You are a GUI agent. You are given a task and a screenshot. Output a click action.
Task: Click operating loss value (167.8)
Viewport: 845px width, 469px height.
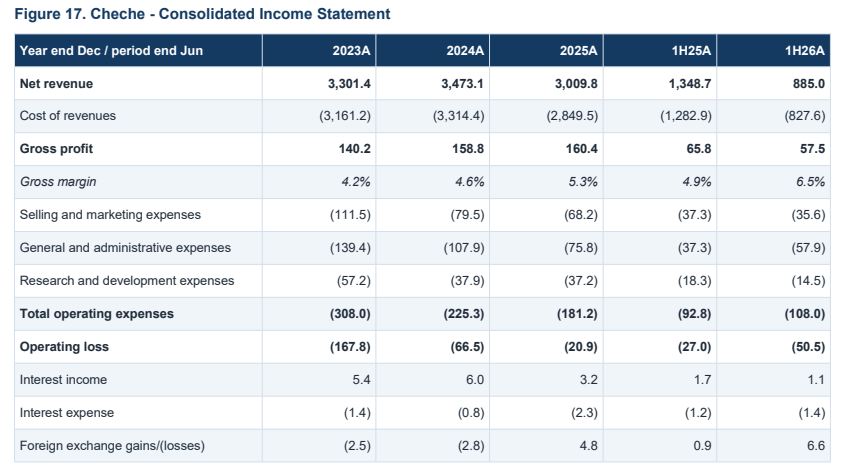(350, 347)
